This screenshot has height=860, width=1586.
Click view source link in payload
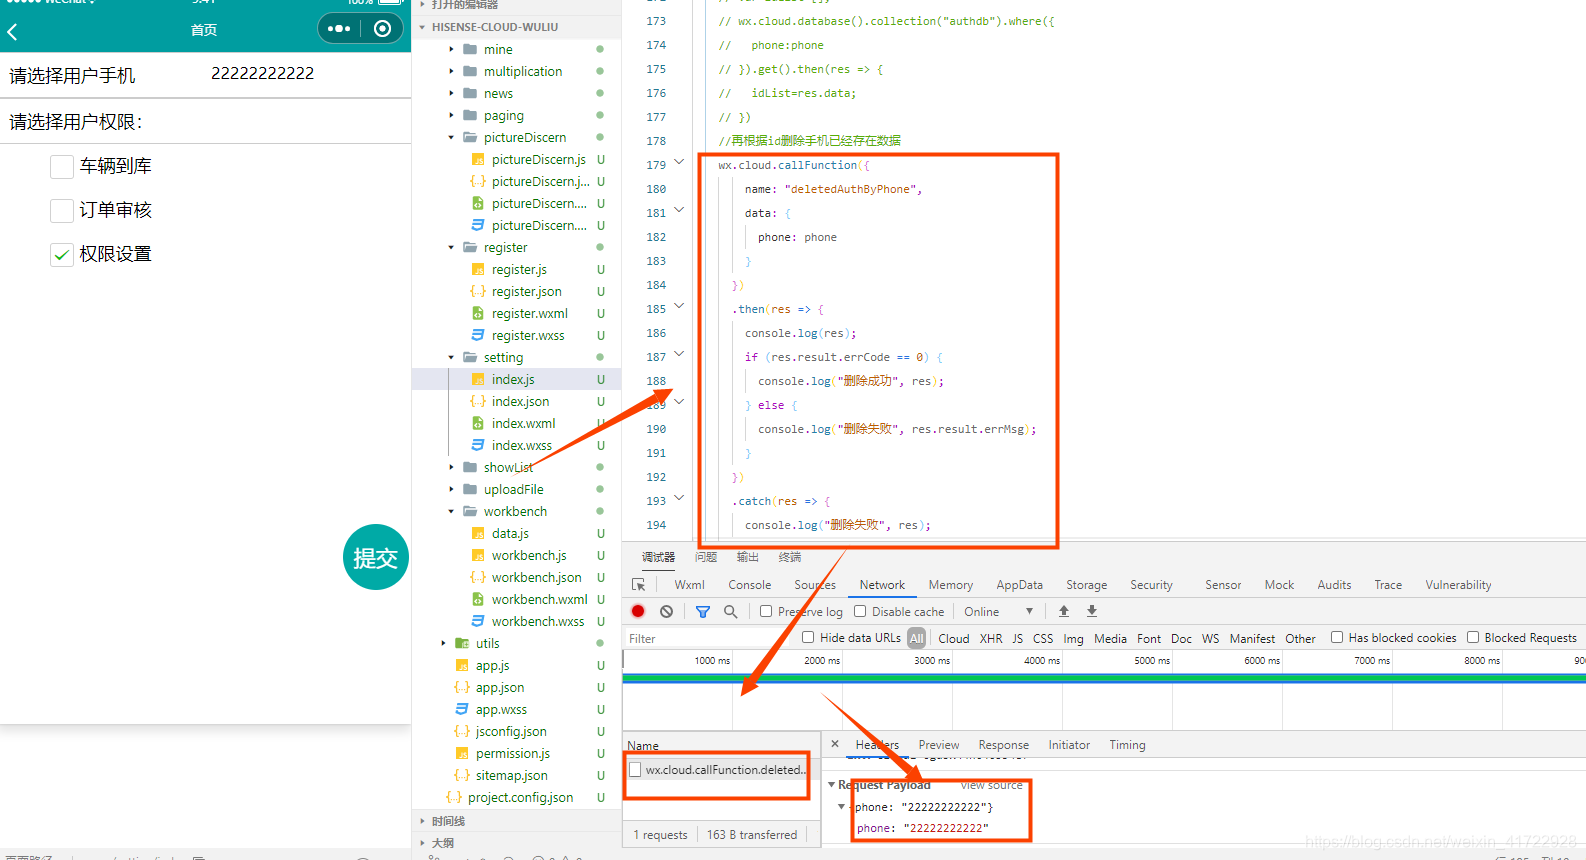coord(991,785)
